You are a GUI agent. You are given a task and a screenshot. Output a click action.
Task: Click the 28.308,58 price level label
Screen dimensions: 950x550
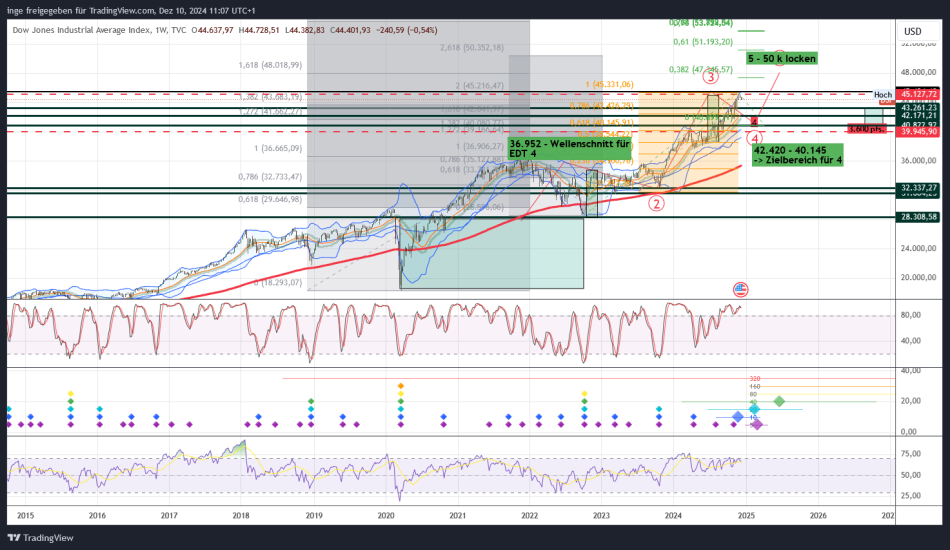pos(918,216)
